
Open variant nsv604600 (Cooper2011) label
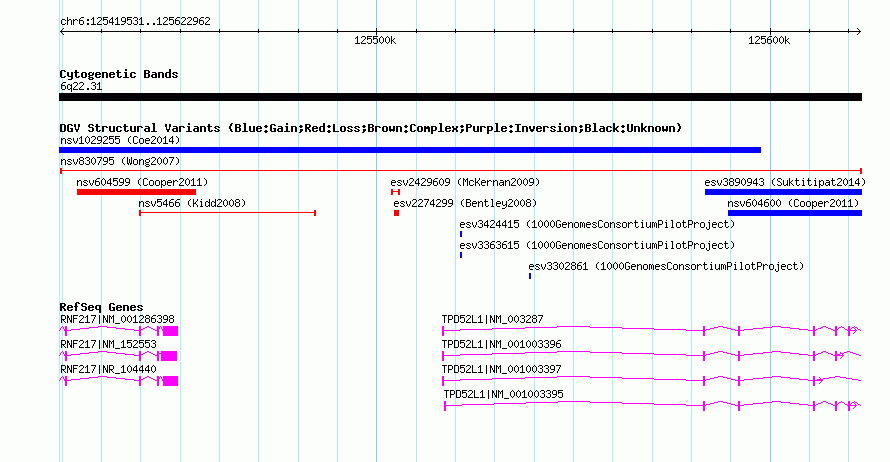click(793, 203)
